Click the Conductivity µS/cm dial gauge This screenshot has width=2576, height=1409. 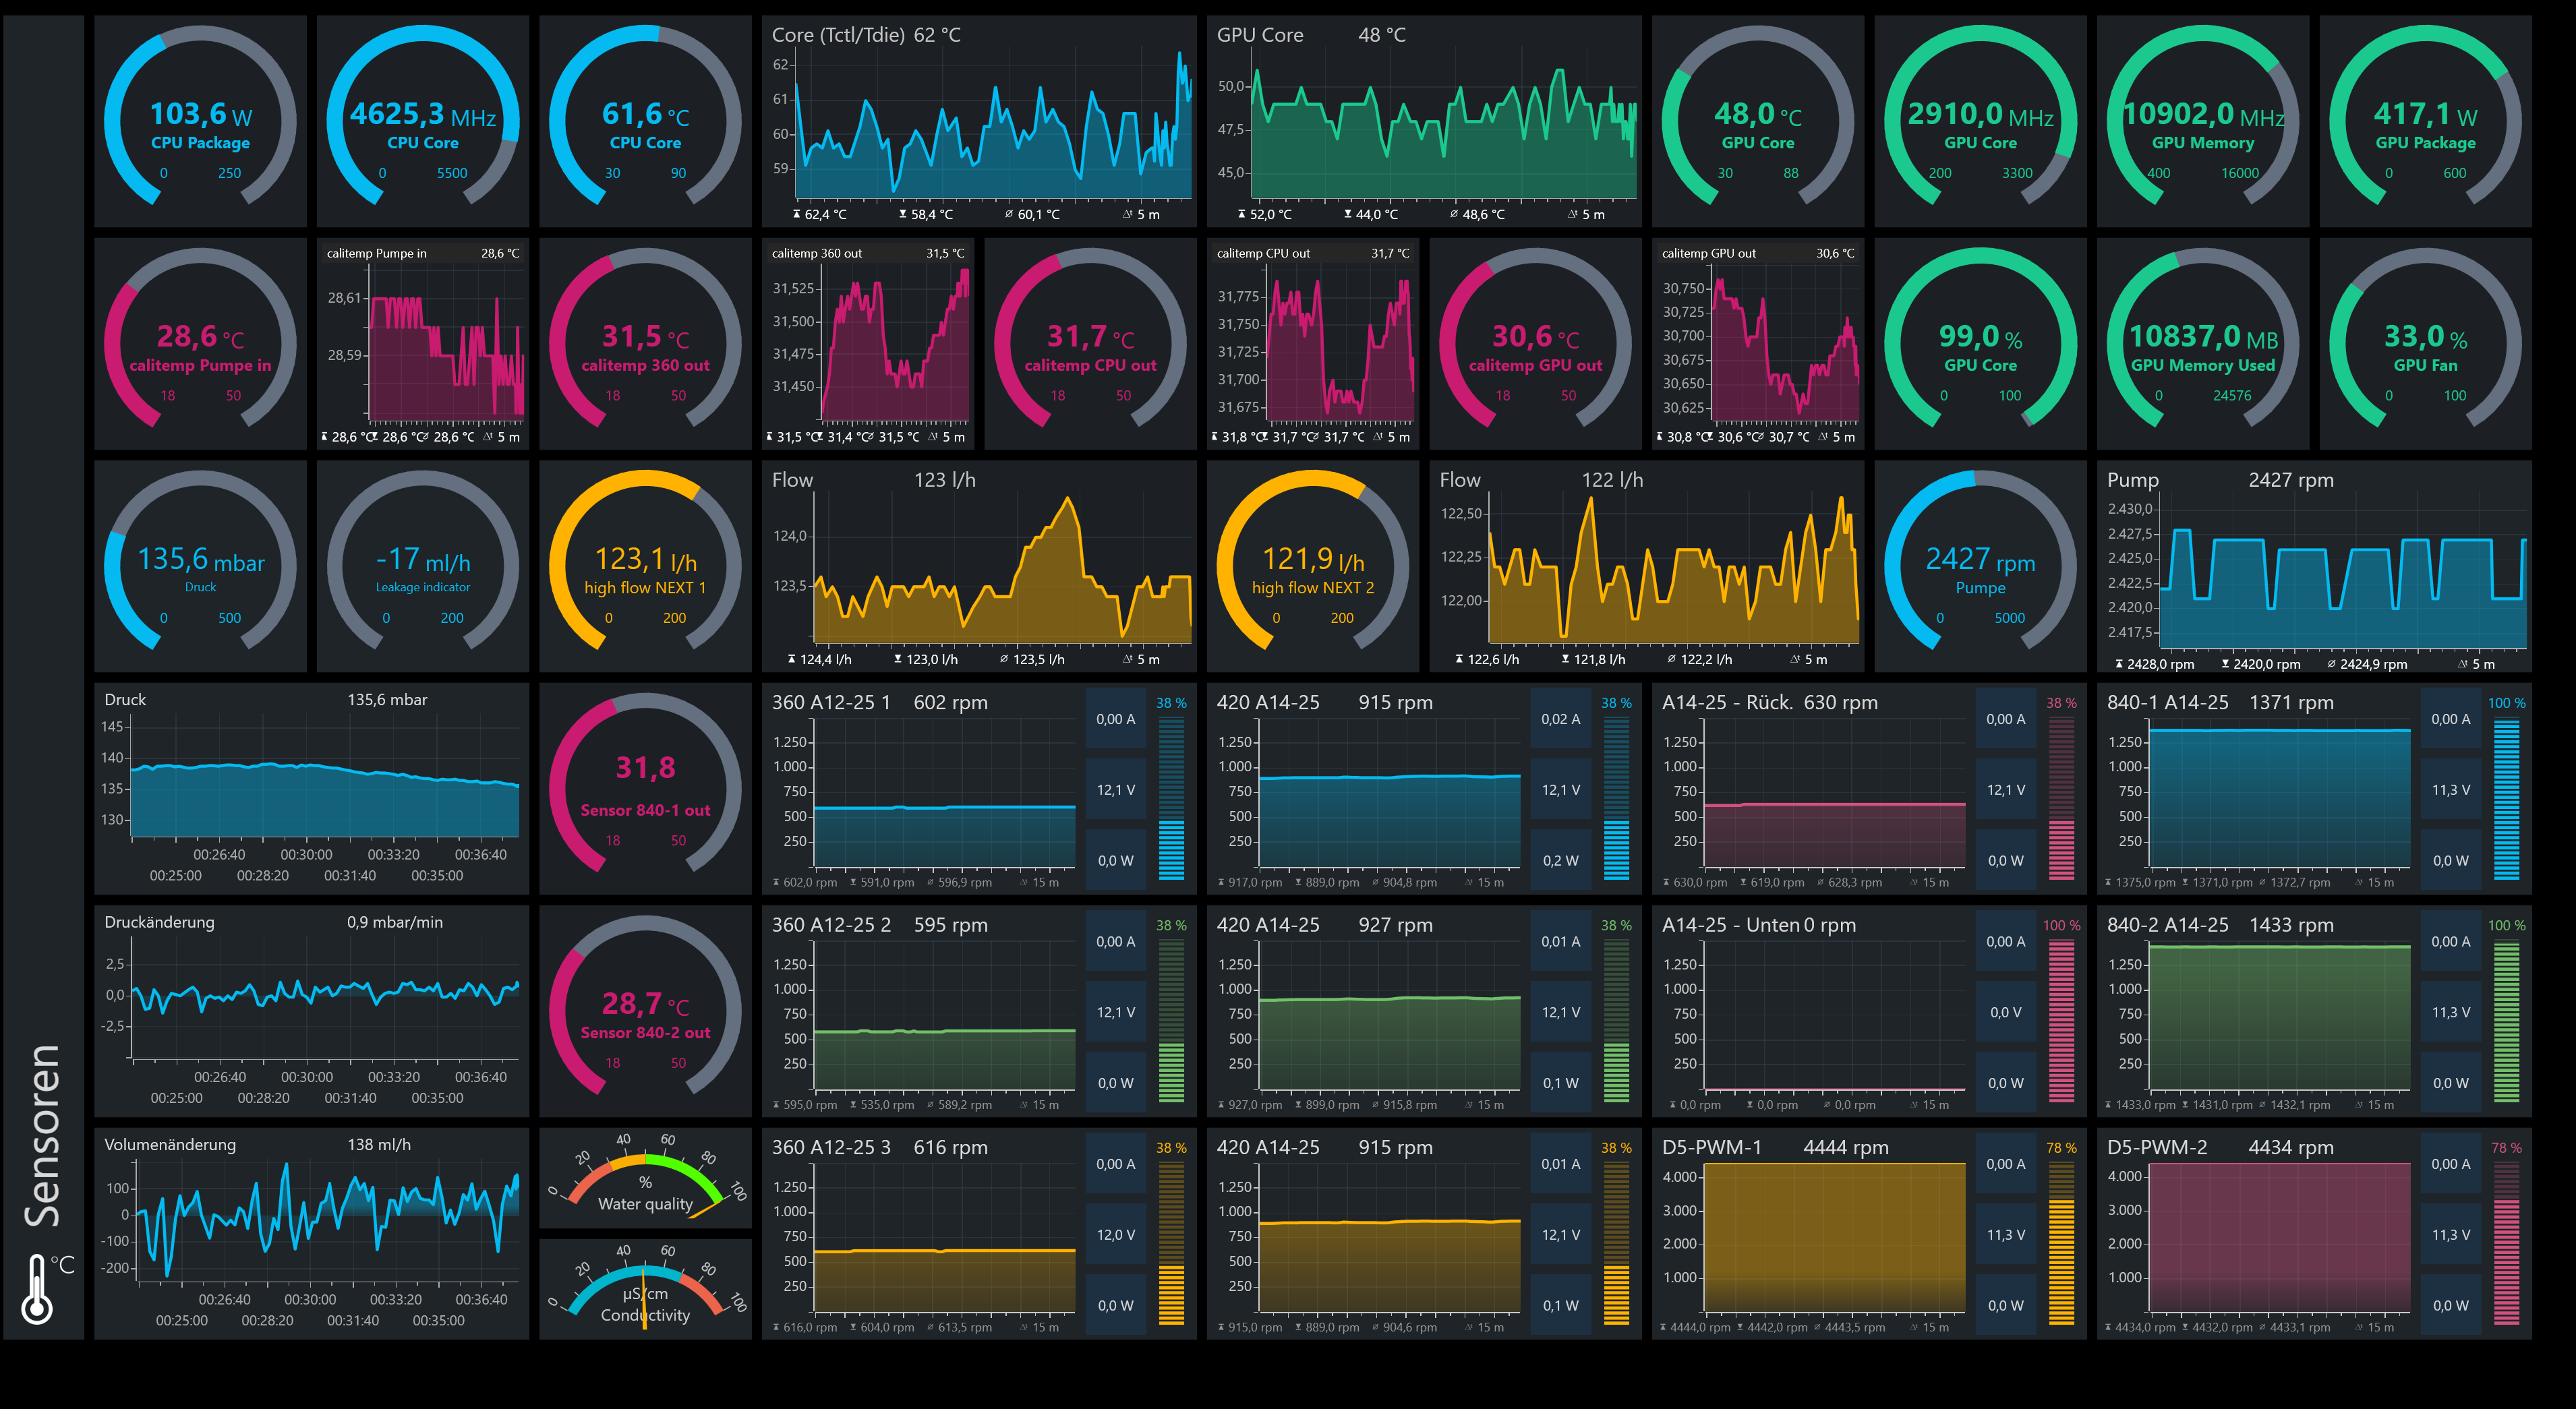tap(645, 1290)
